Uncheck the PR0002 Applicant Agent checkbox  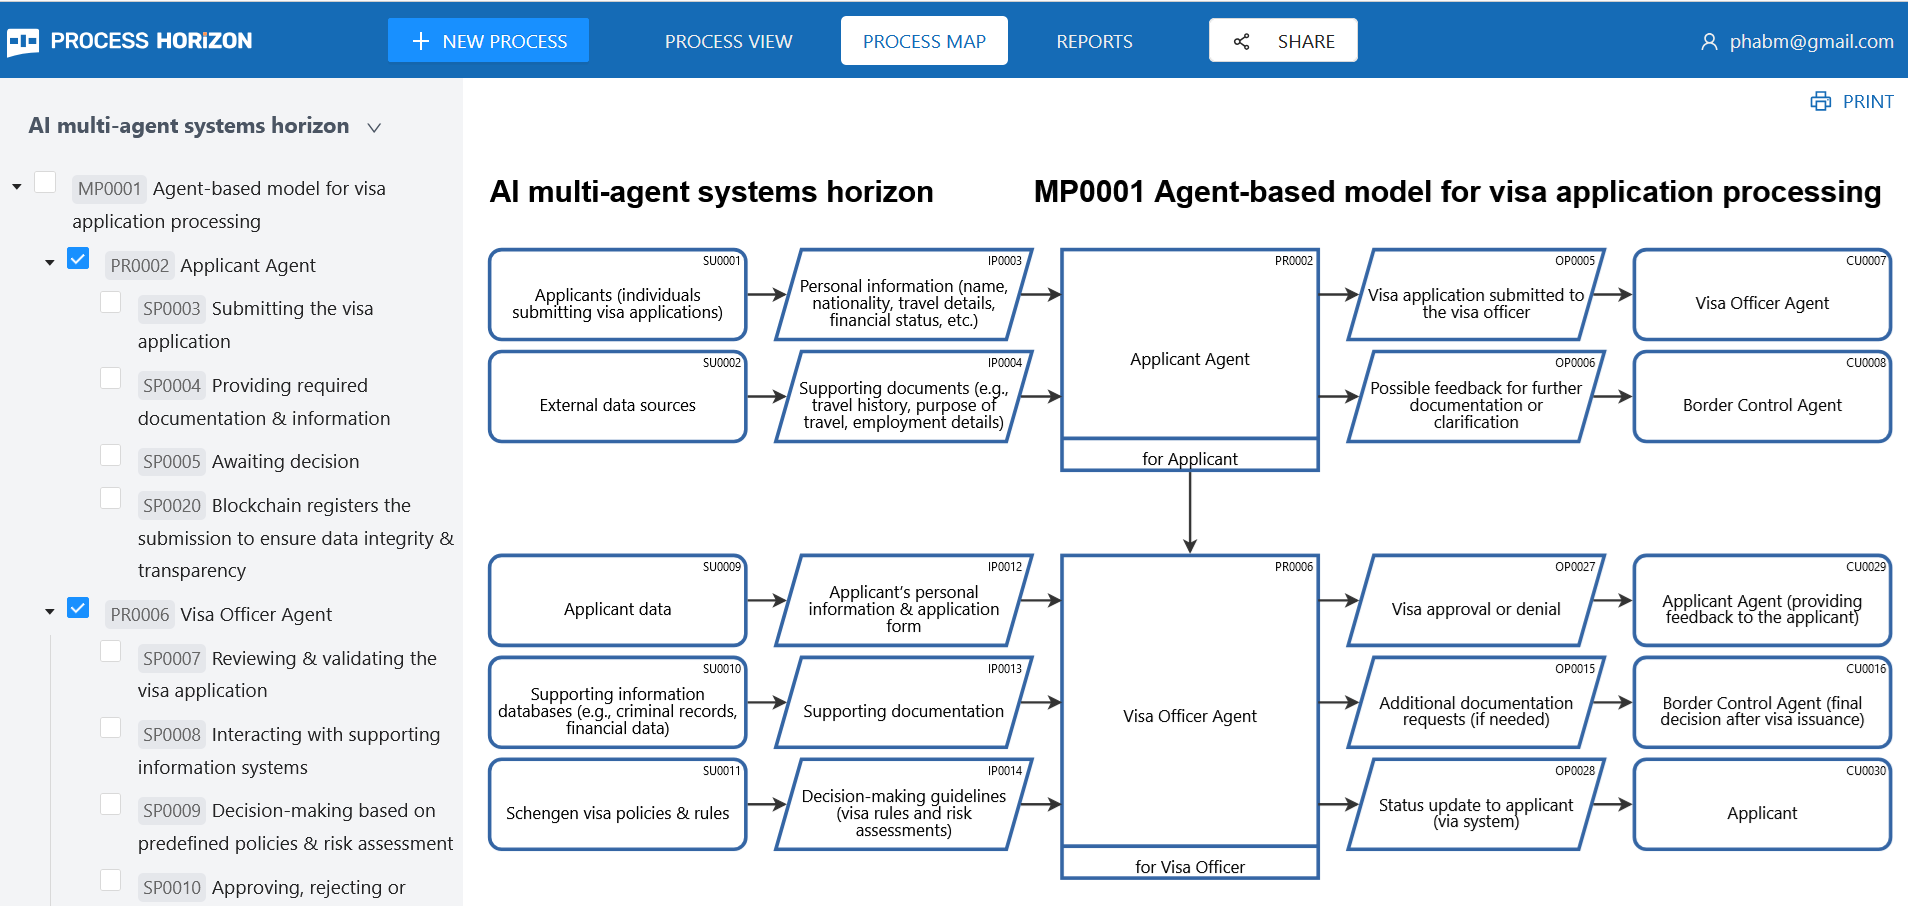(77, 258)
